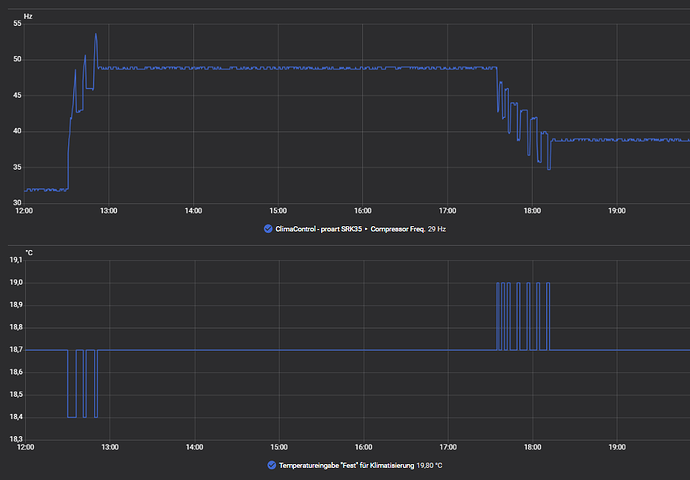The image size is (690, 480).
Task: Click the 19,0 value on the °C axis
Action: pos(16,282)
